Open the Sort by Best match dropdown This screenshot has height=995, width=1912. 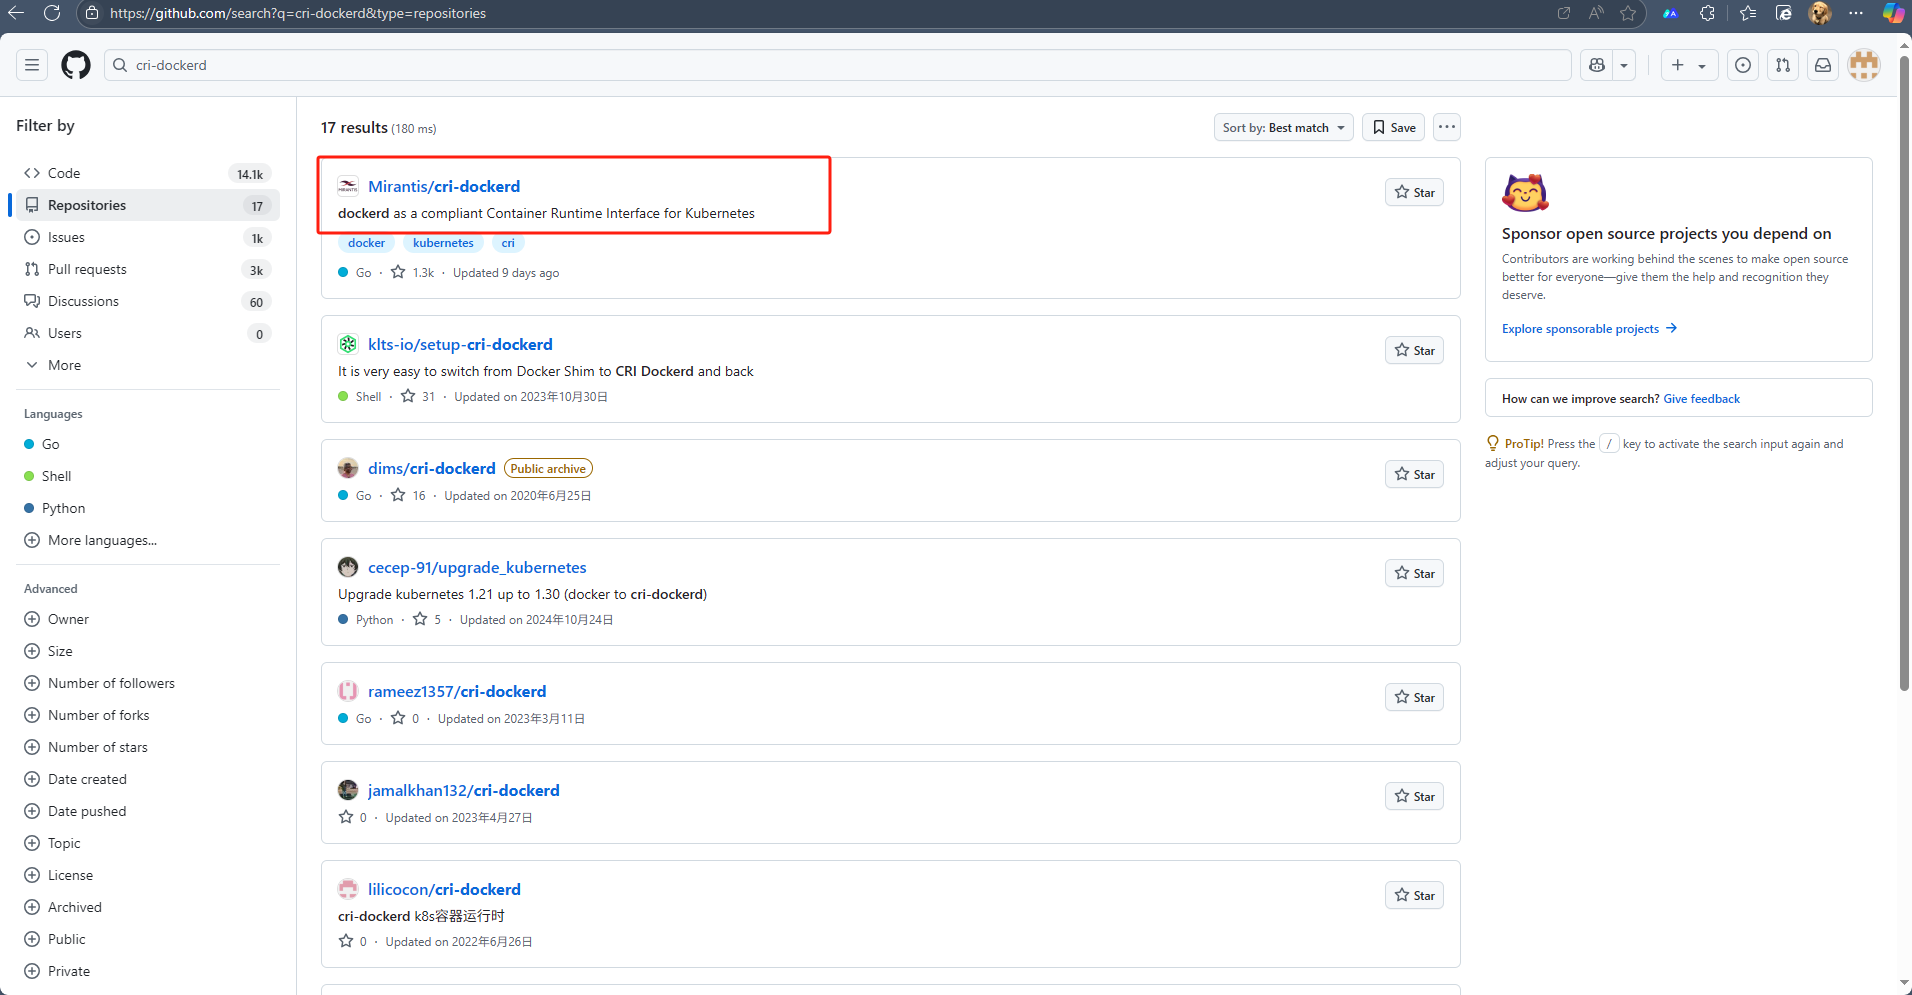point(1284,127)
